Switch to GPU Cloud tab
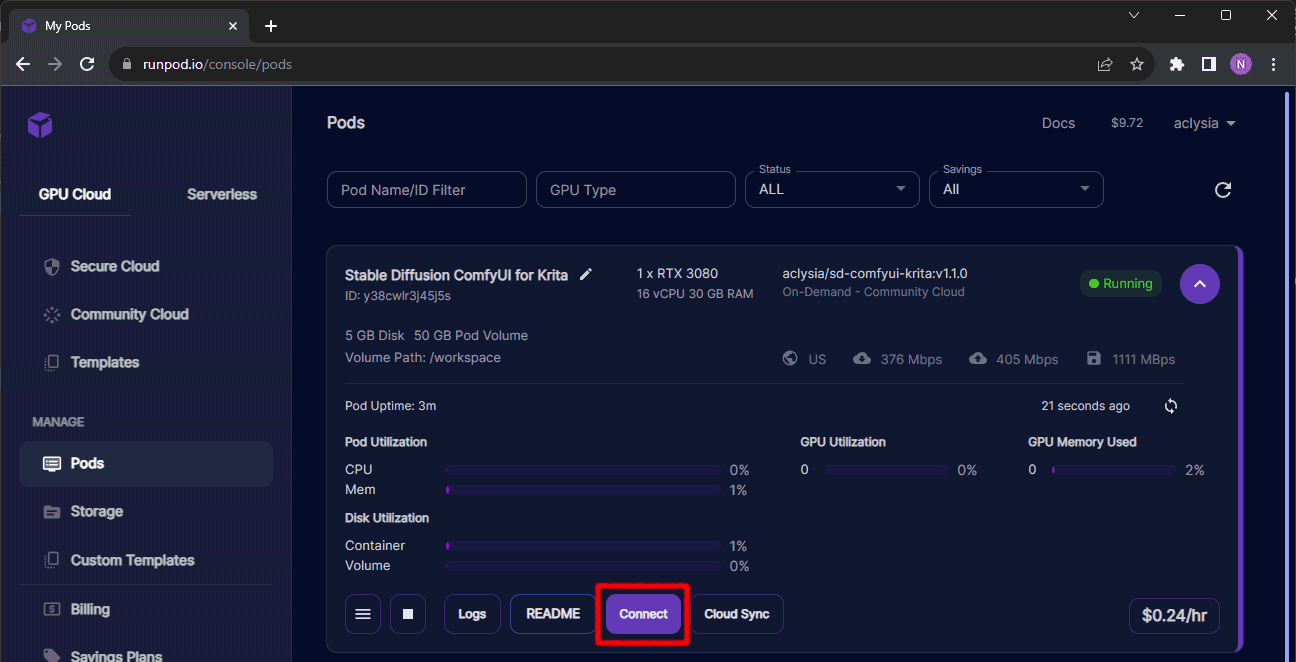Viewport: 1296px width, 662px height. pos(75,194)
